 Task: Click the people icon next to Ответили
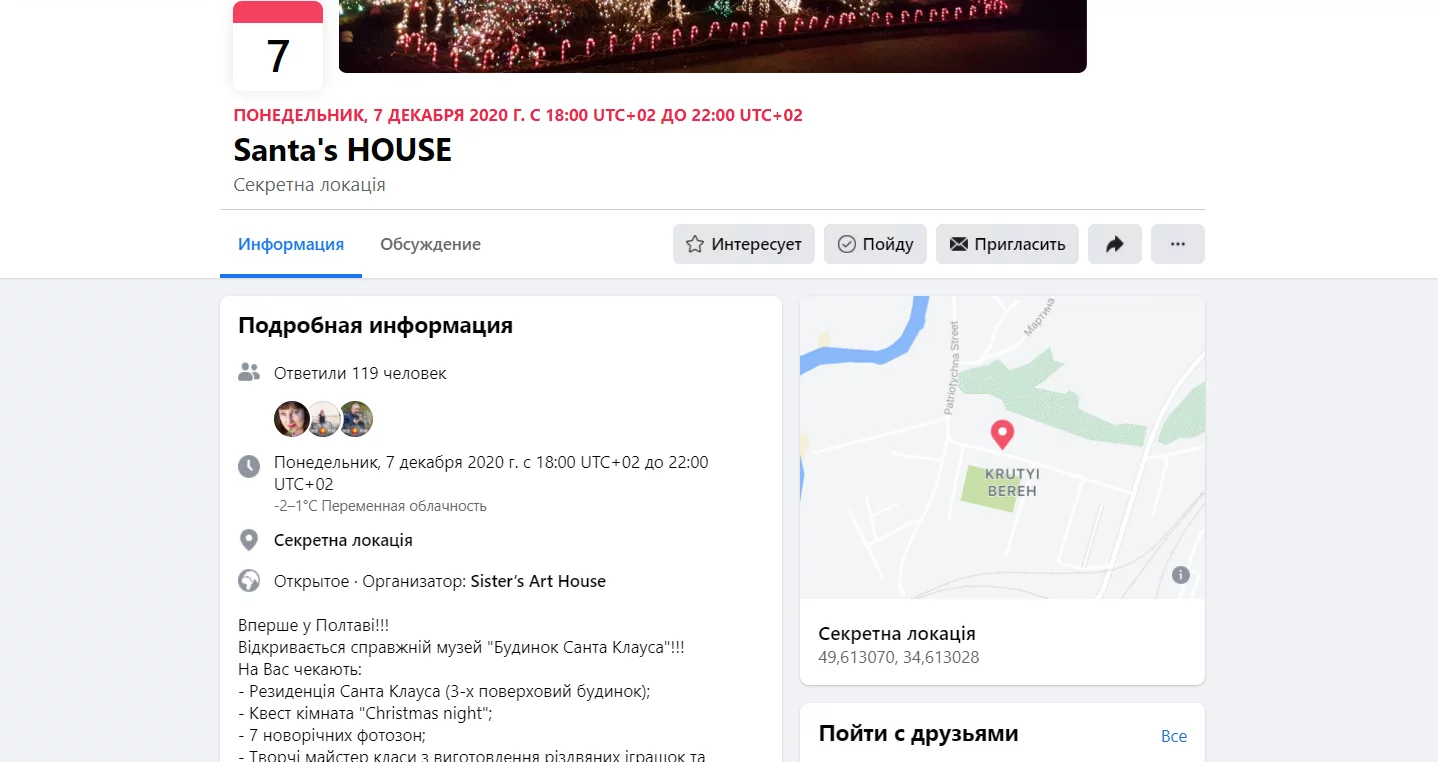[x=249, y=372]
